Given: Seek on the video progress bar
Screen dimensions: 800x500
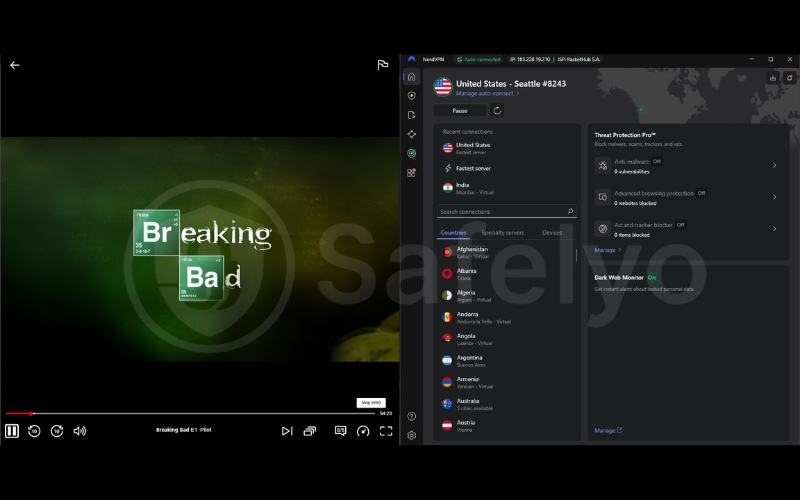Looking at the screenshot, I should coord(190,413).
